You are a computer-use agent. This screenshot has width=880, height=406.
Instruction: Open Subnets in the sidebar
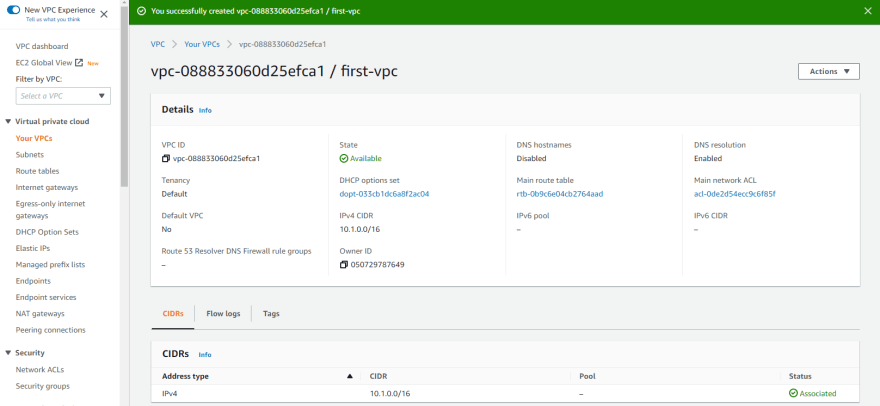30,154
